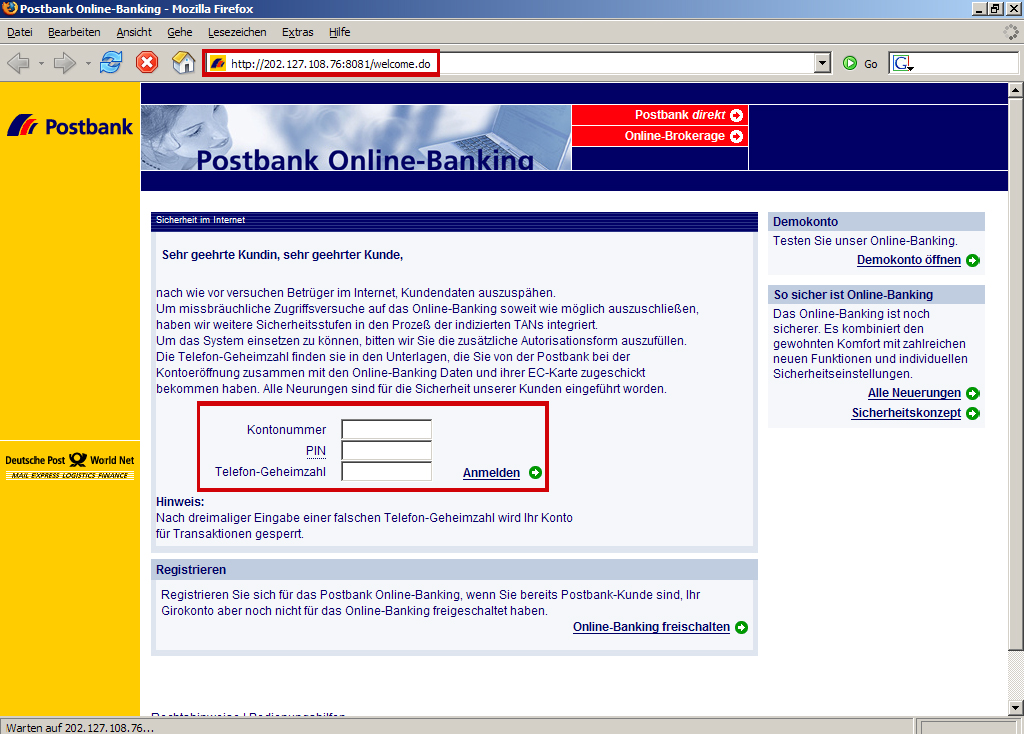Open the Gehe menu
Image resolution: width=1024 pixels, height=734 pixels.
(180, 32)
